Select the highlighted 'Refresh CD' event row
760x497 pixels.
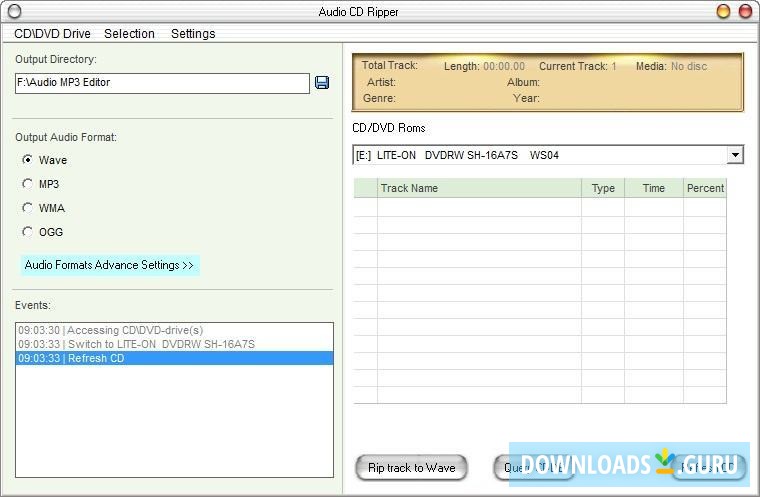[174, 358]
